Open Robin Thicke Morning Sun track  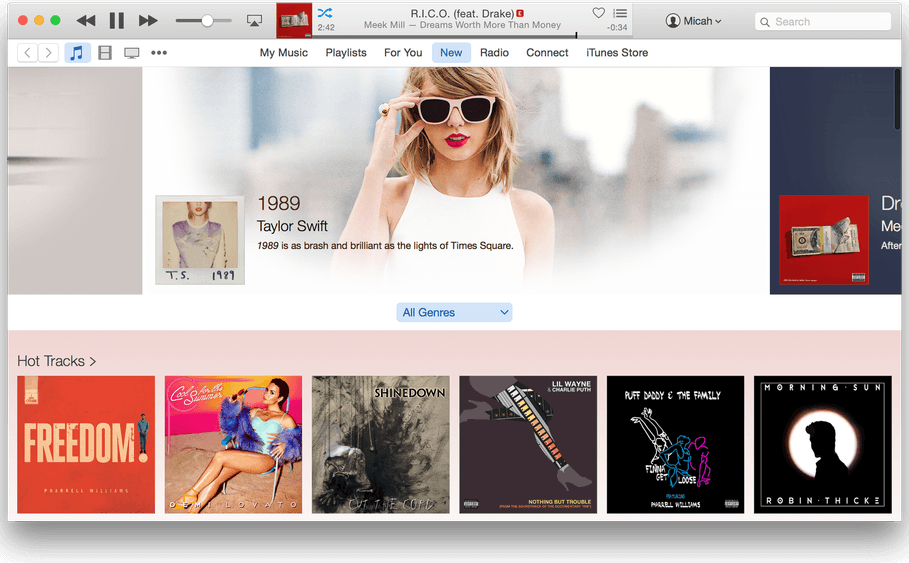pos(823,445)
